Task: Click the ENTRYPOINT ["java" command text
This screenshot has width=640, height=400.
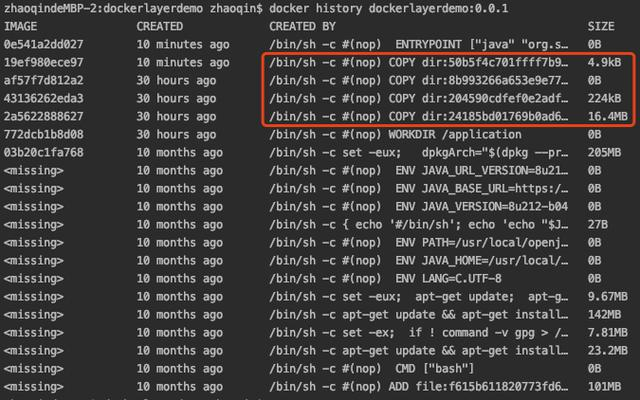Action: [x=418, y=44]
